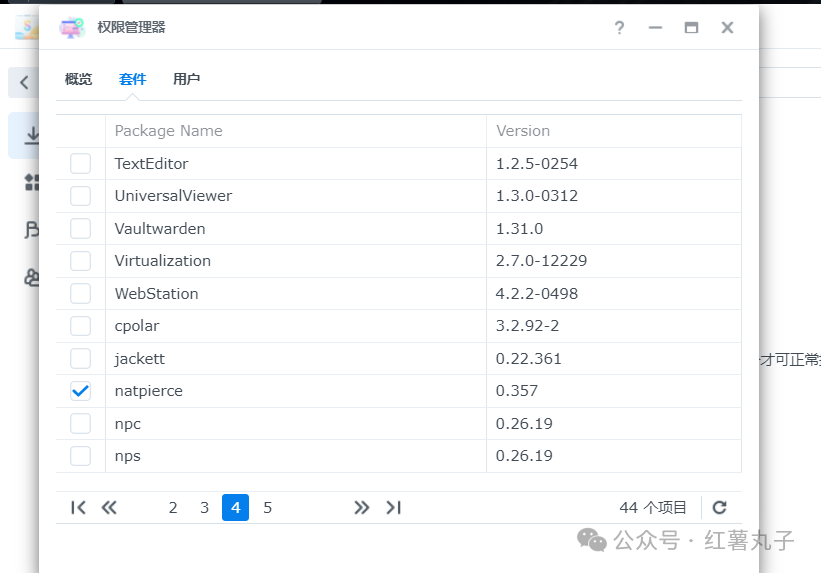821x573 pixels.
Task: Check the nps checkbox
Action: coord(81,456)
